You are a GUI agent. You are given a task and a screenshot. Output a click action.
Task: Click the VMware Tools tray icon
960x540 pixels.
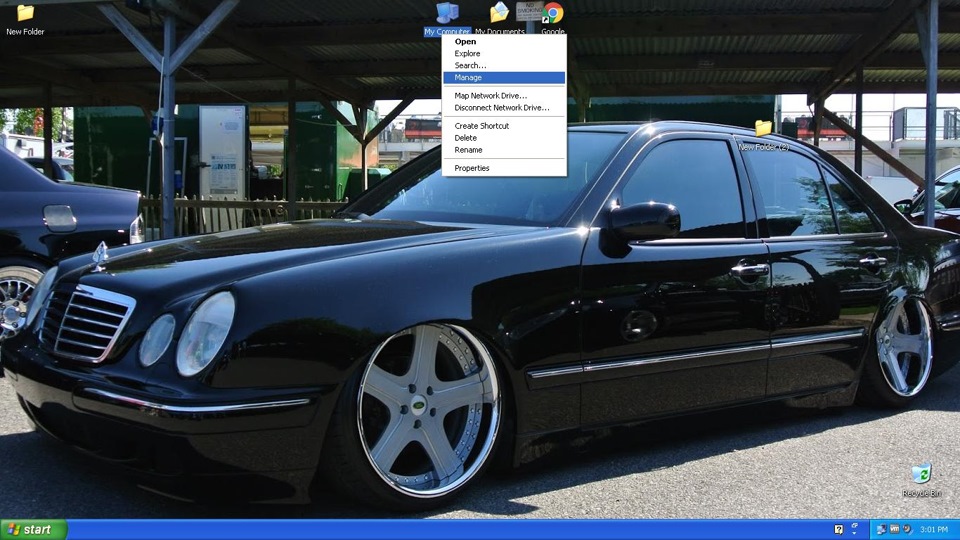click(x=894, y=529)
